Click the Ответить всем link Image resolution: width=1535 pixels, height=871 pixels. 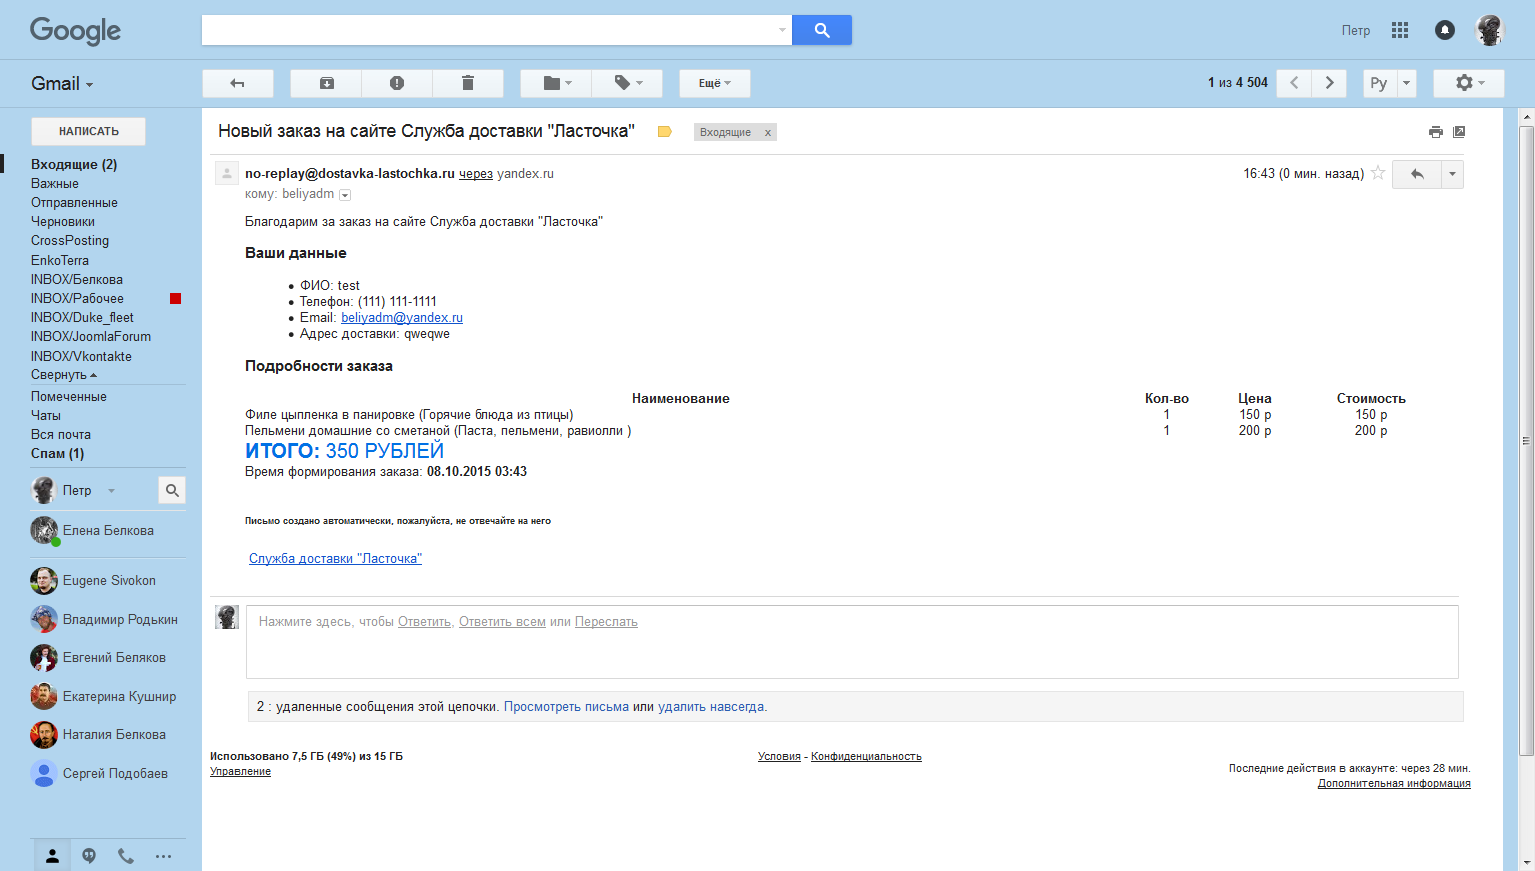tap(502, 621)
